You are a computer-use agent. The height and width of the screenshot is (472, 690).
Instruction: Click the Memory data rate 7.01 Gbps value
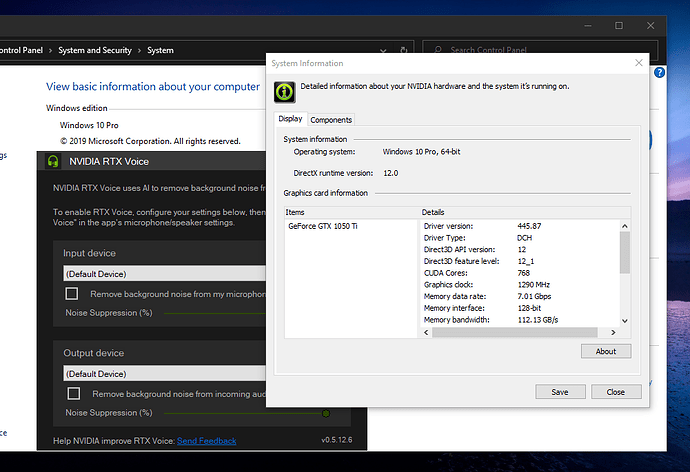point(534,296)
